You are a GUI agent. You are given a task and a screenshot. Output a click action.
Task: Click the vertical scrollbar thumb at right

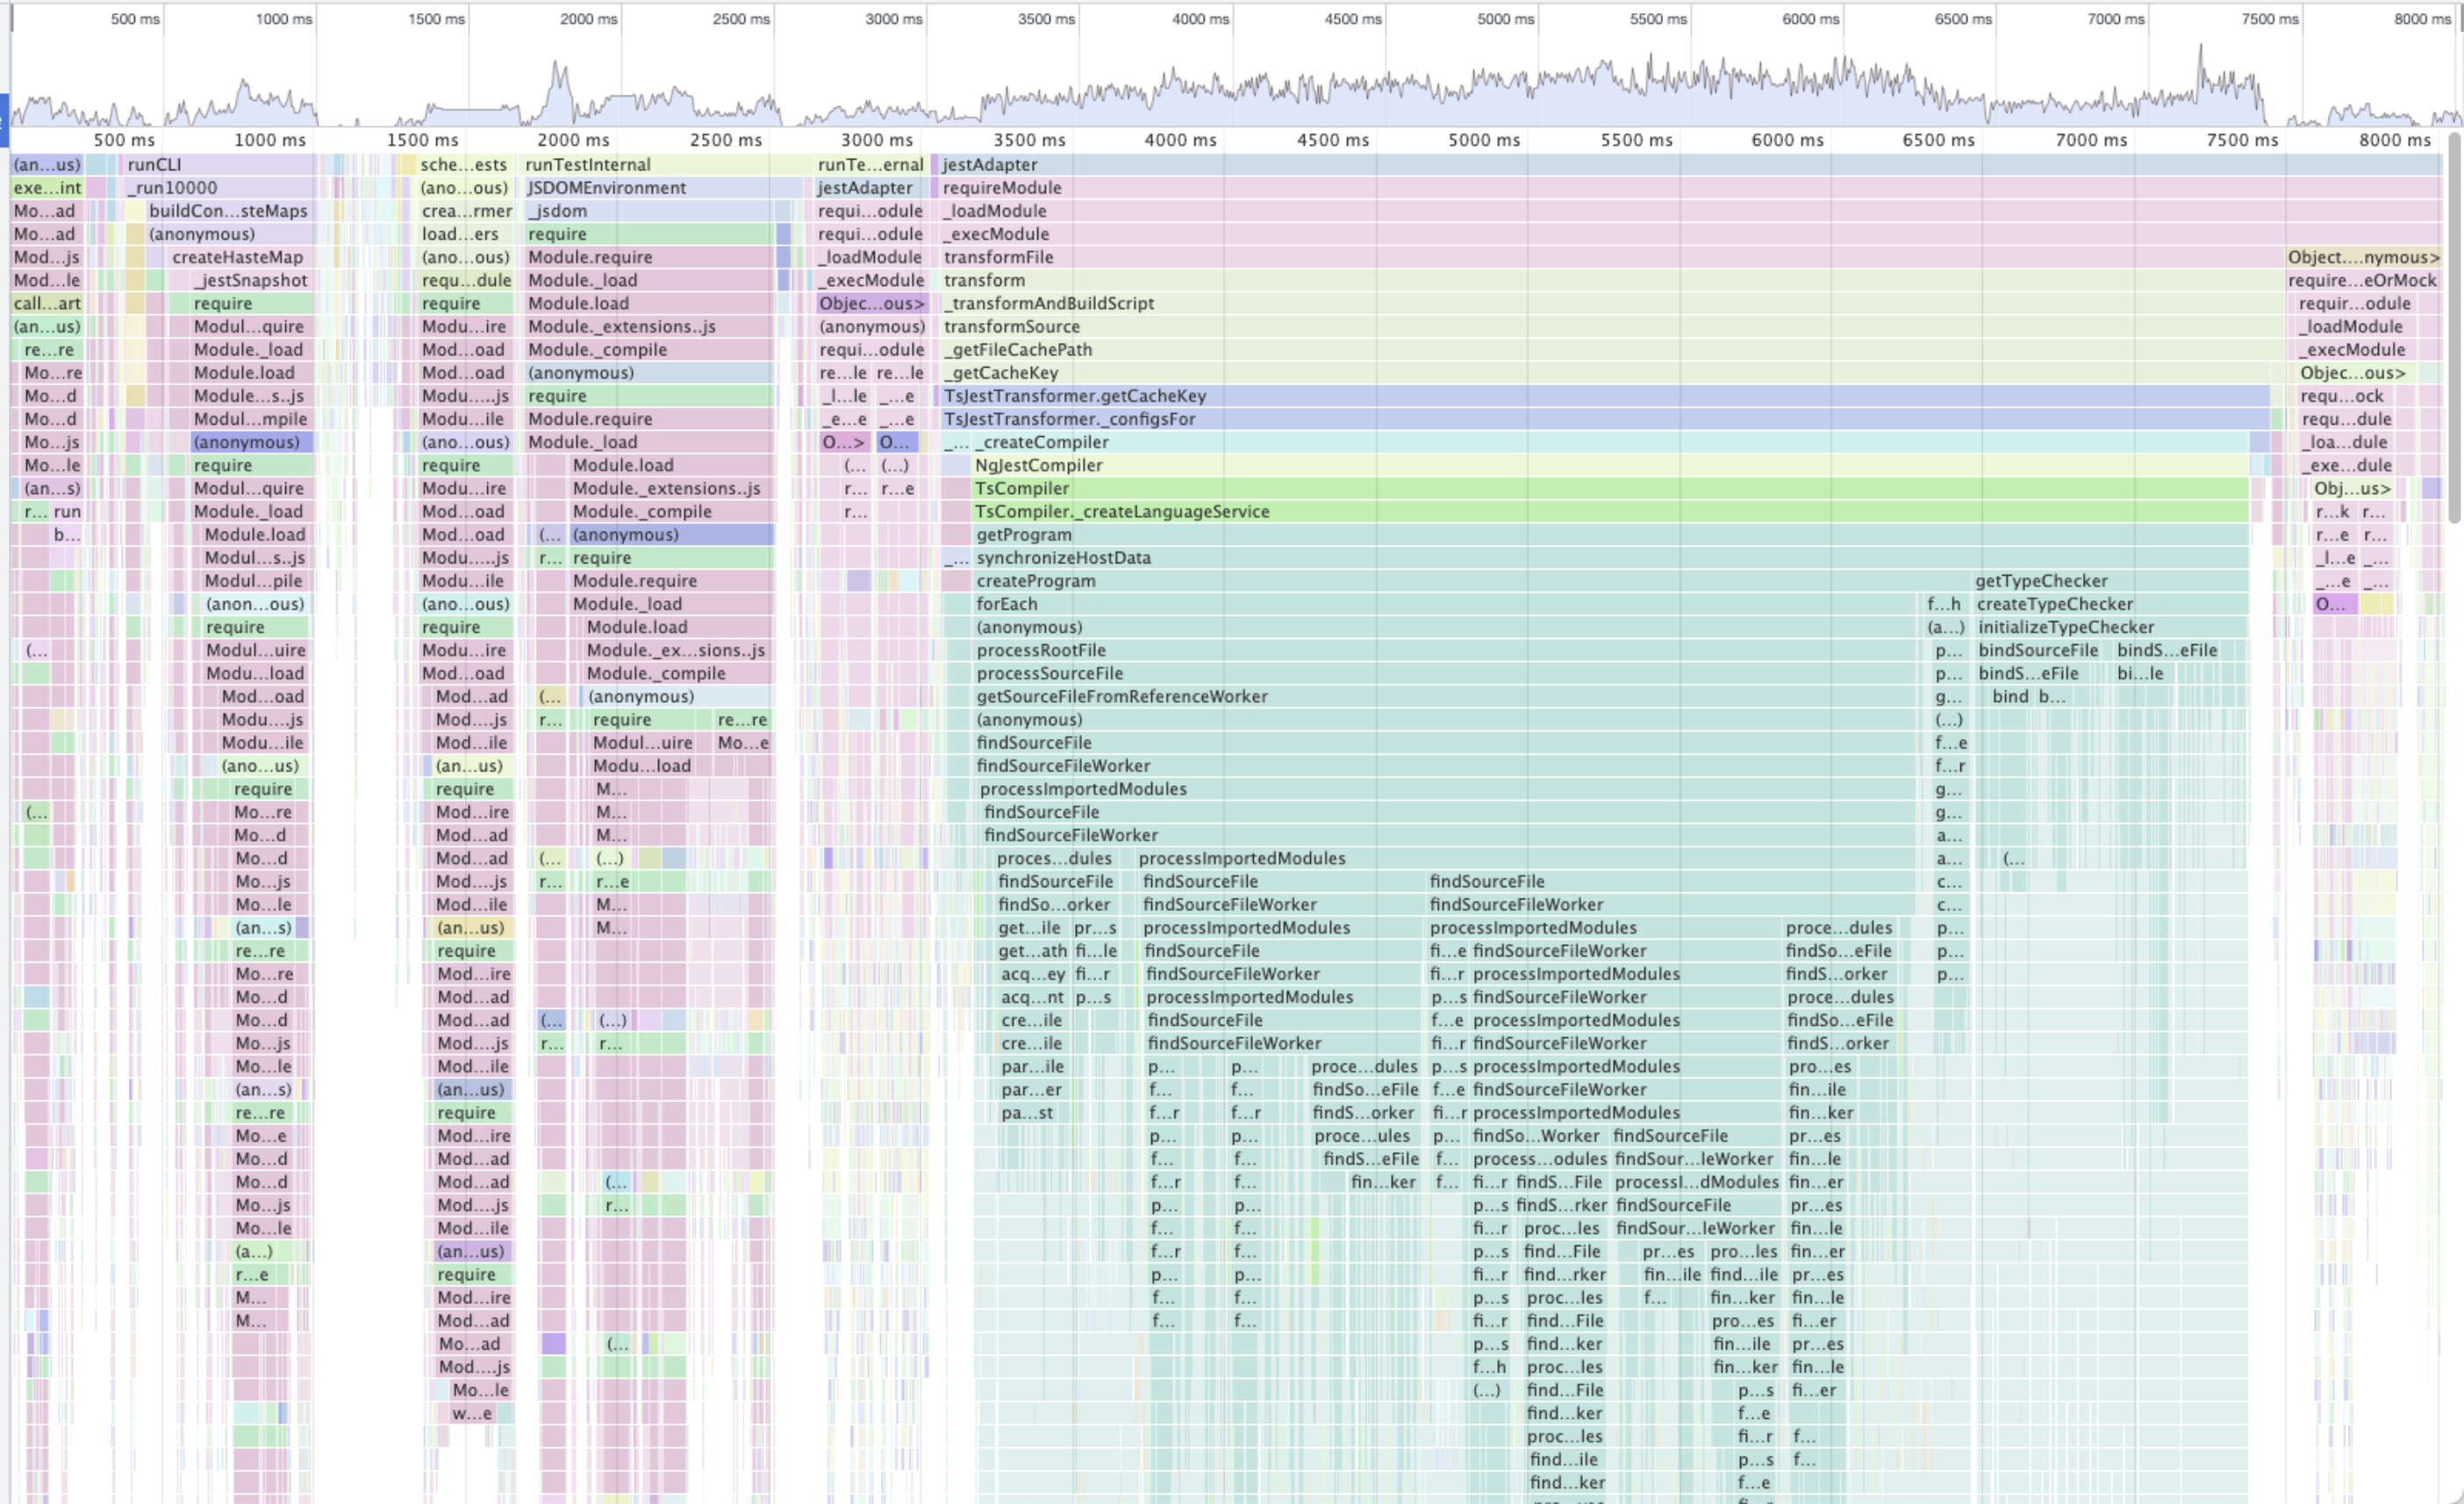[x=2454, y=326]
